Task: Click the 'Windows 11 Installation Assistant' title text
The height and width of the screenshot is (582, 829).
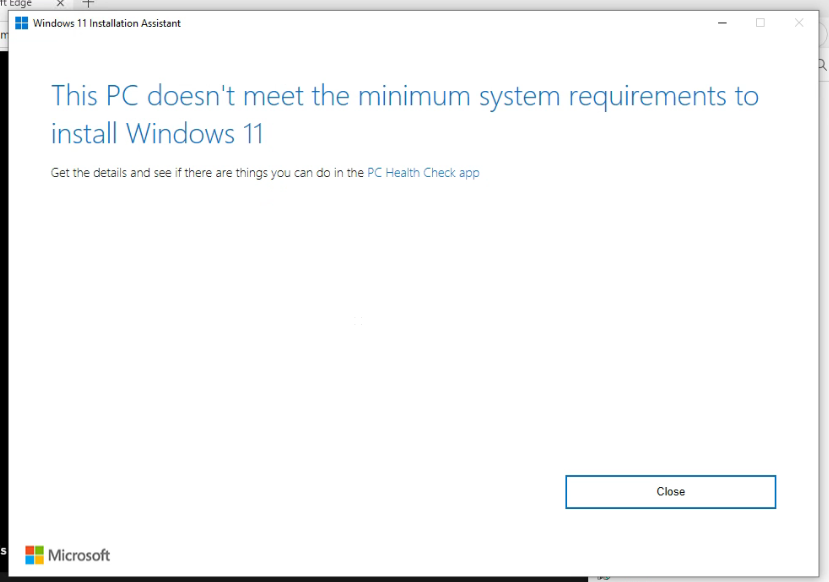Action: [x=107, y=23]
